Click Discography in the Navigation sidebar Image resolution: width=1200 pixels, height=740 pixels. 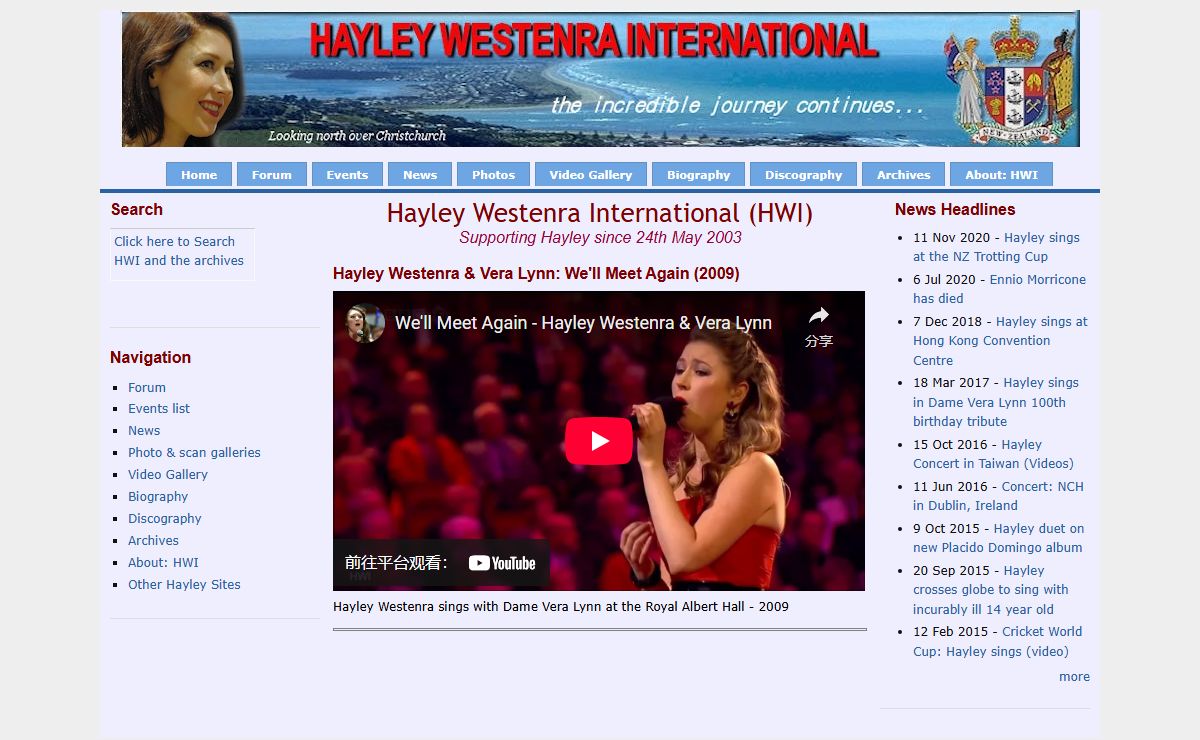pyautogui.click(x=165, y=518)
